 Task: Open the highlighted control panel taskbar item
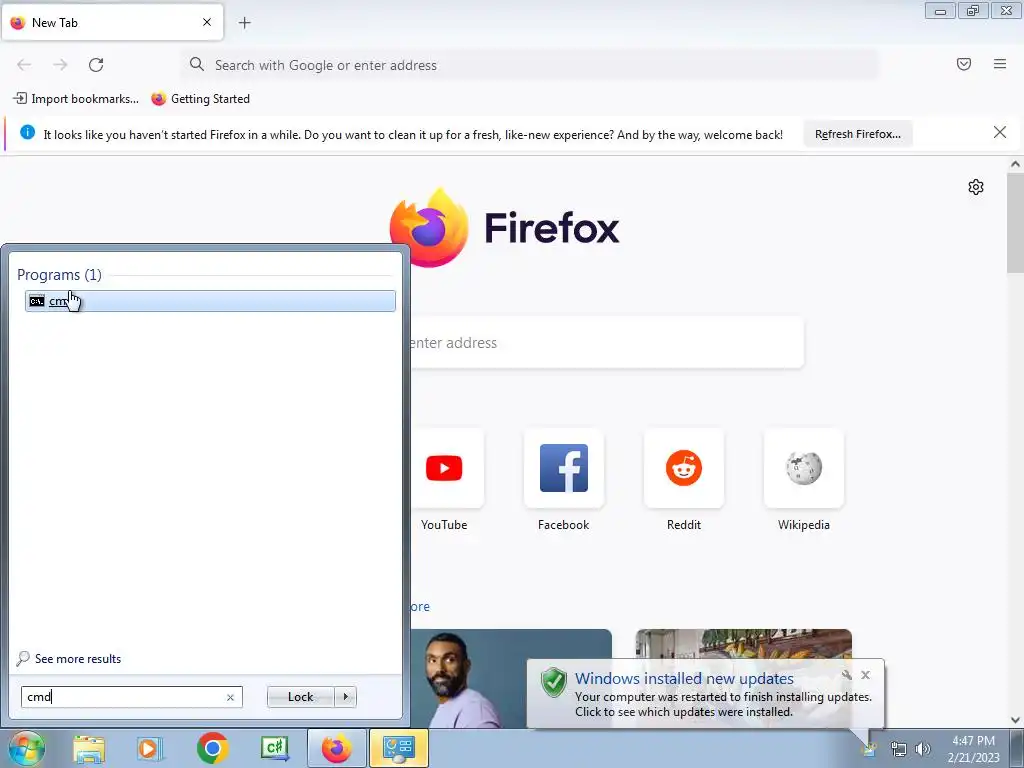399,748
